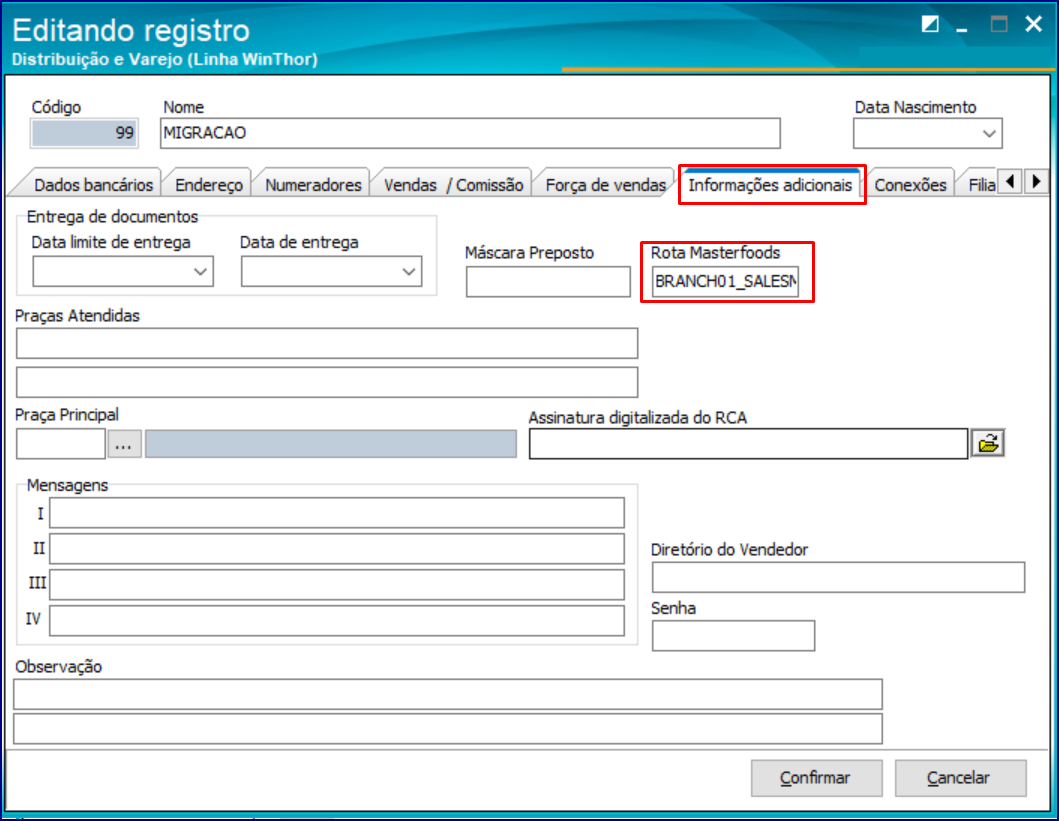The width and height of the screenshot is (1059, 821).
Task: Click the Código field showing 99
Action: point(84,133)
